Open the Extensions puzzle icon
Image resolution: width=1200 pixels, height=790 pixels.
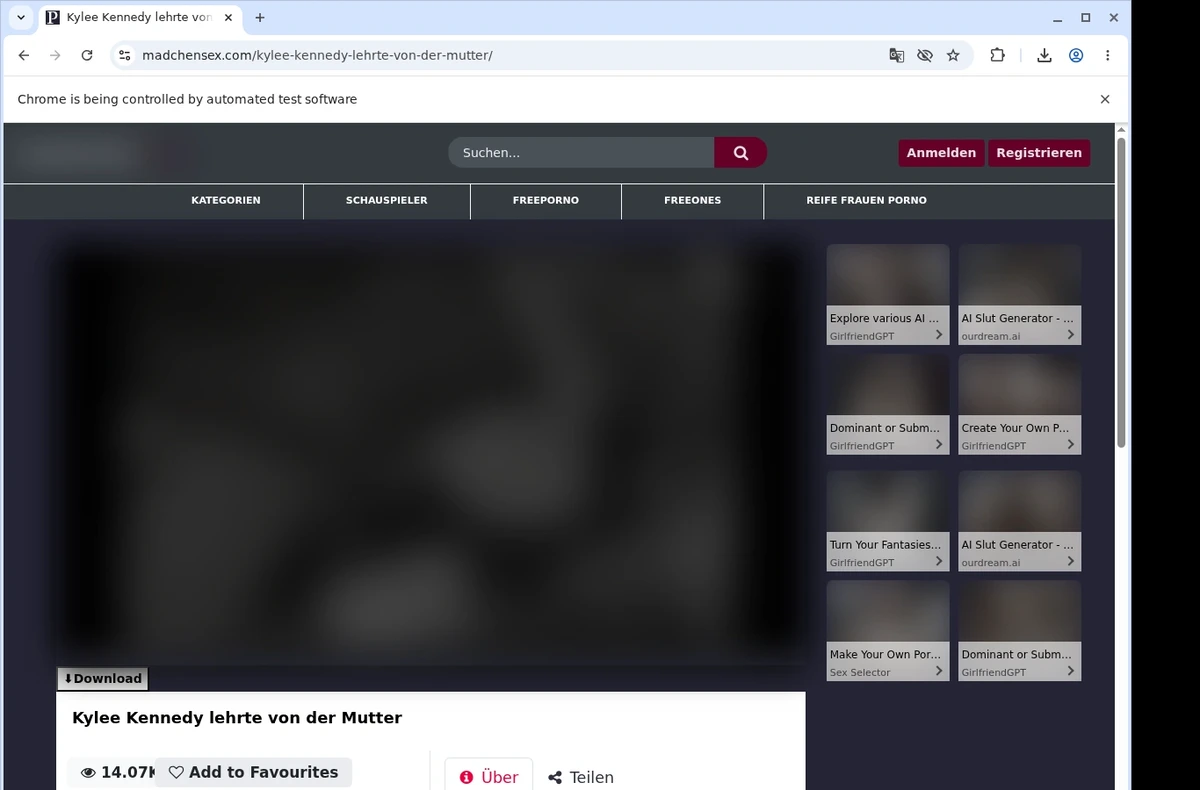997,56
